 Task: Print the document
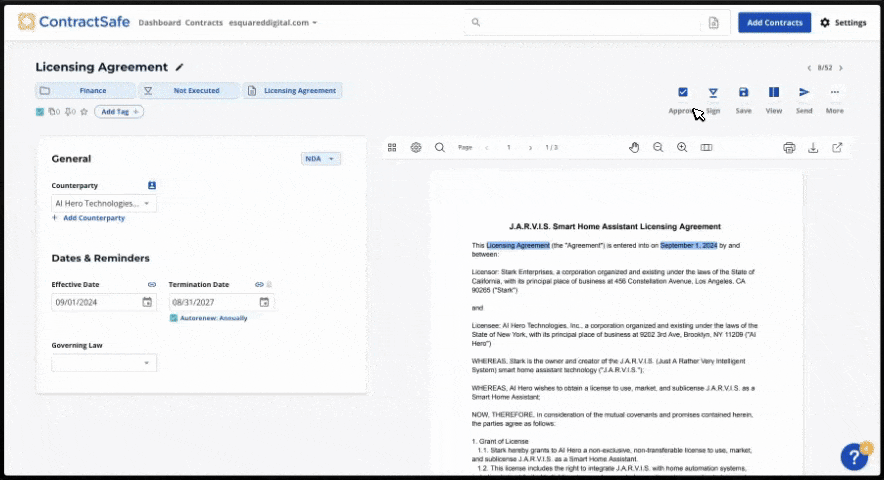[x=789, y=148]
